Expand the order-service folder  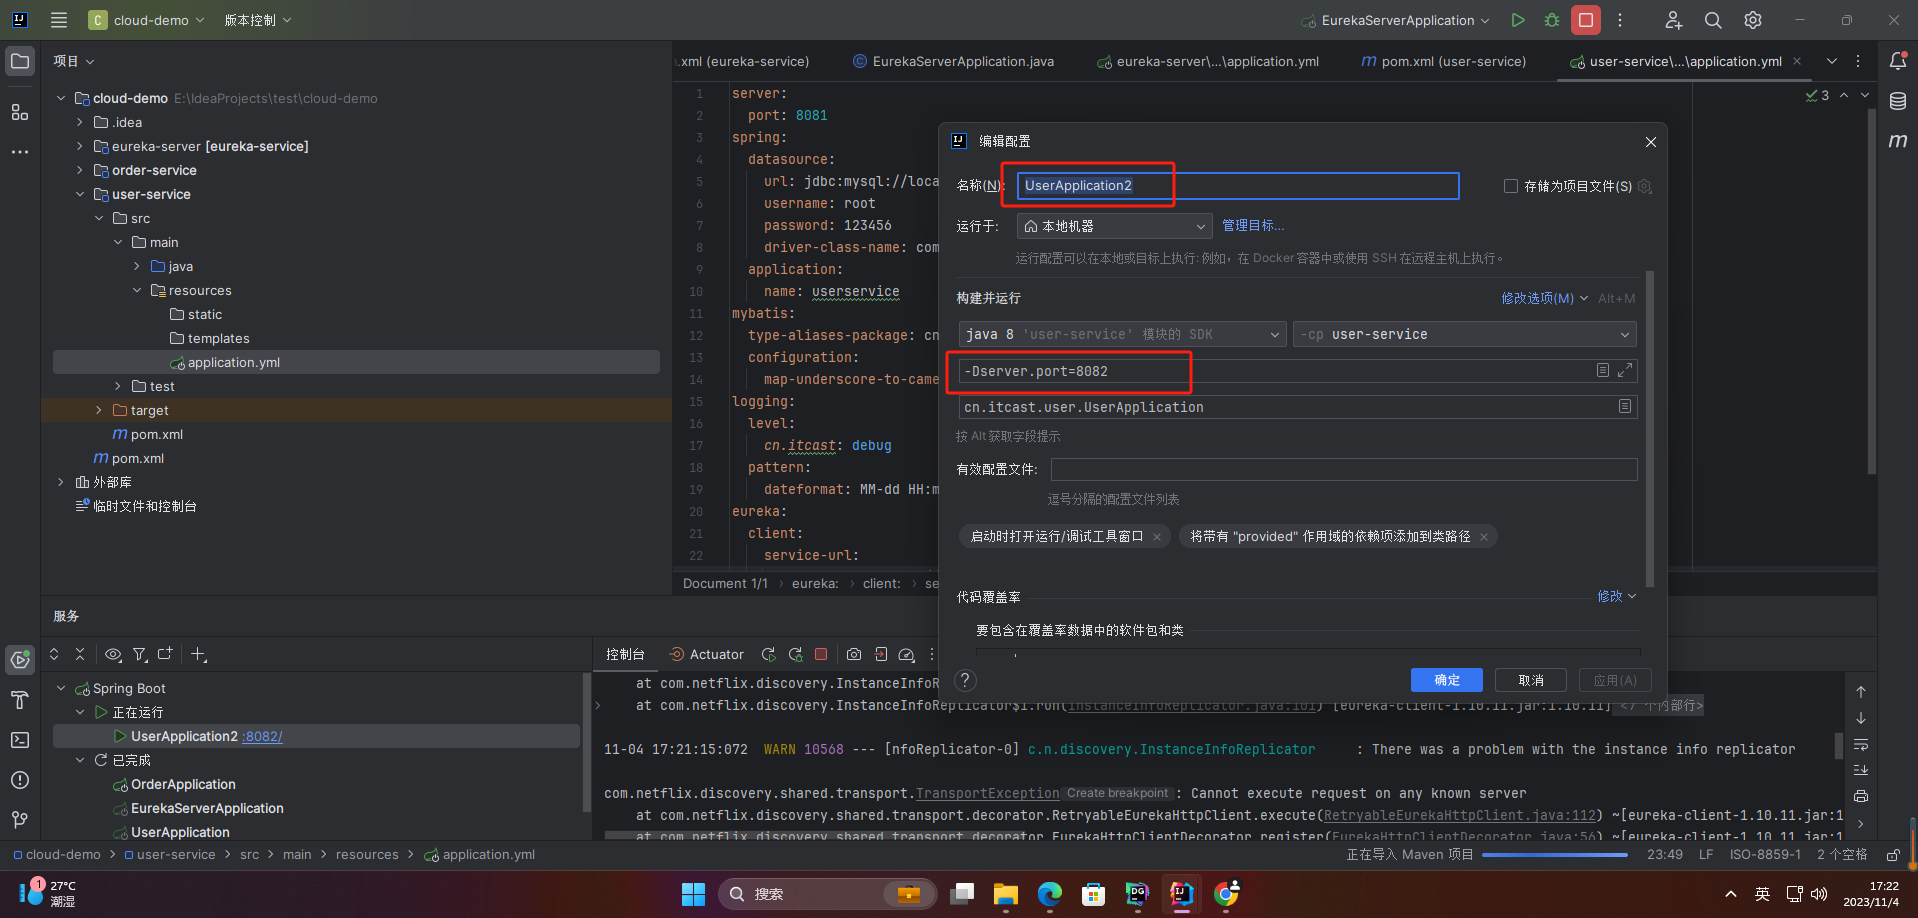[x=79, y=170]
